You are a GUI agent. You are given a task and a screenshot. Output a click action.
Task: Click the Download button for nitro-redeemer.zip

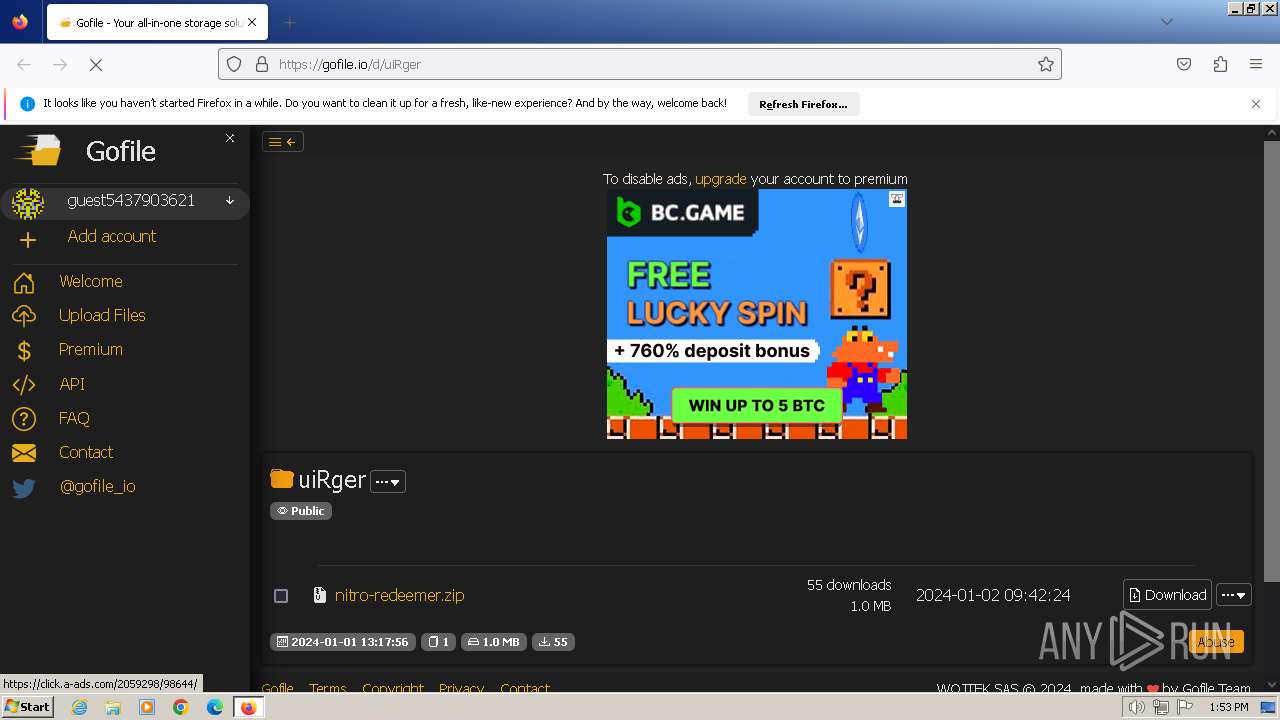point(1167,595)
